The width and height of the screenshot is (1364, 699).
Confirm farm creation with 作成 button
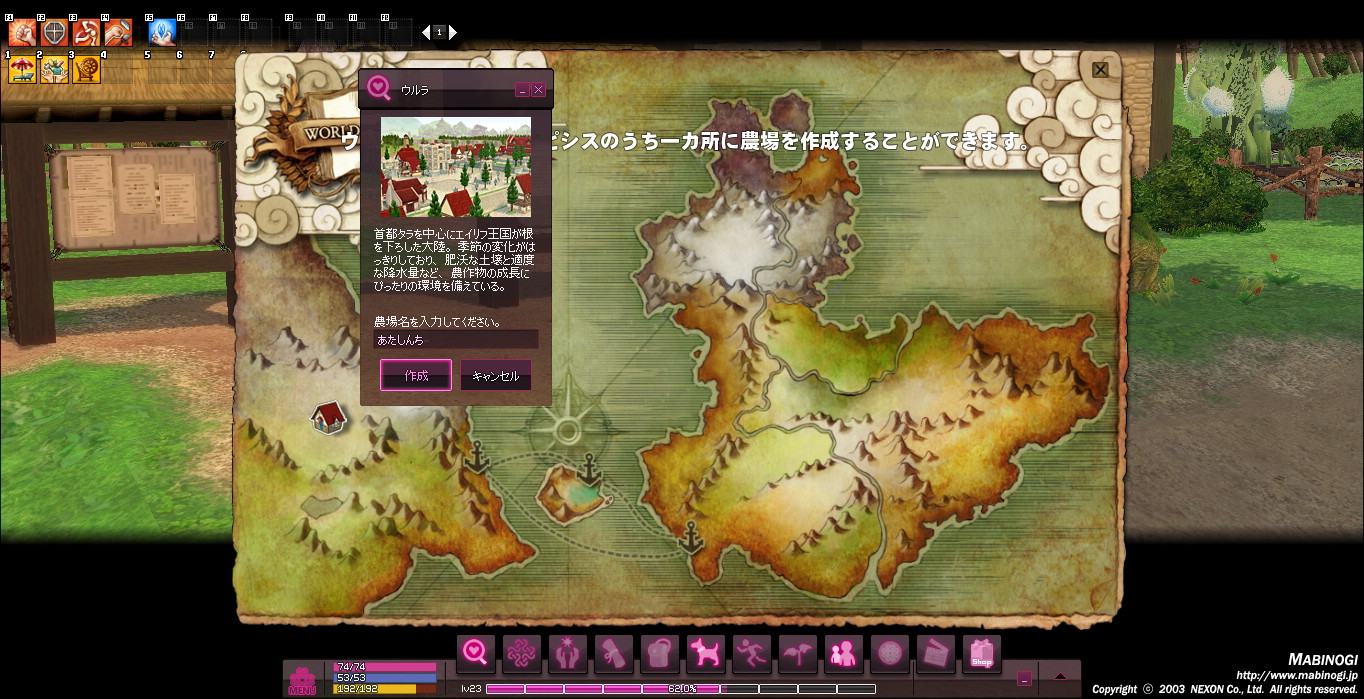(416, 376)
